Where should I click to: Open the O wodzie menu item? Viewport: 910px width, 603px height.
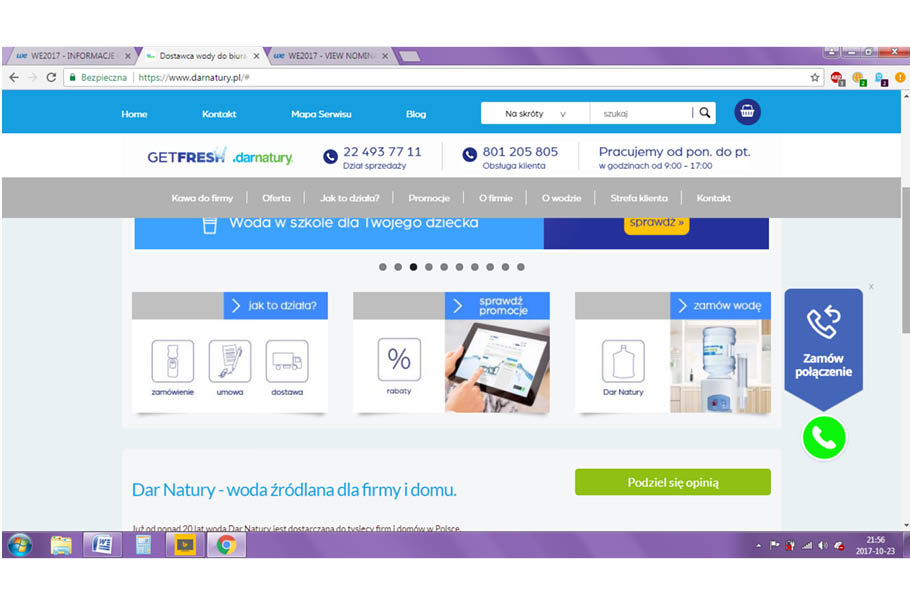tap(561, 198)
